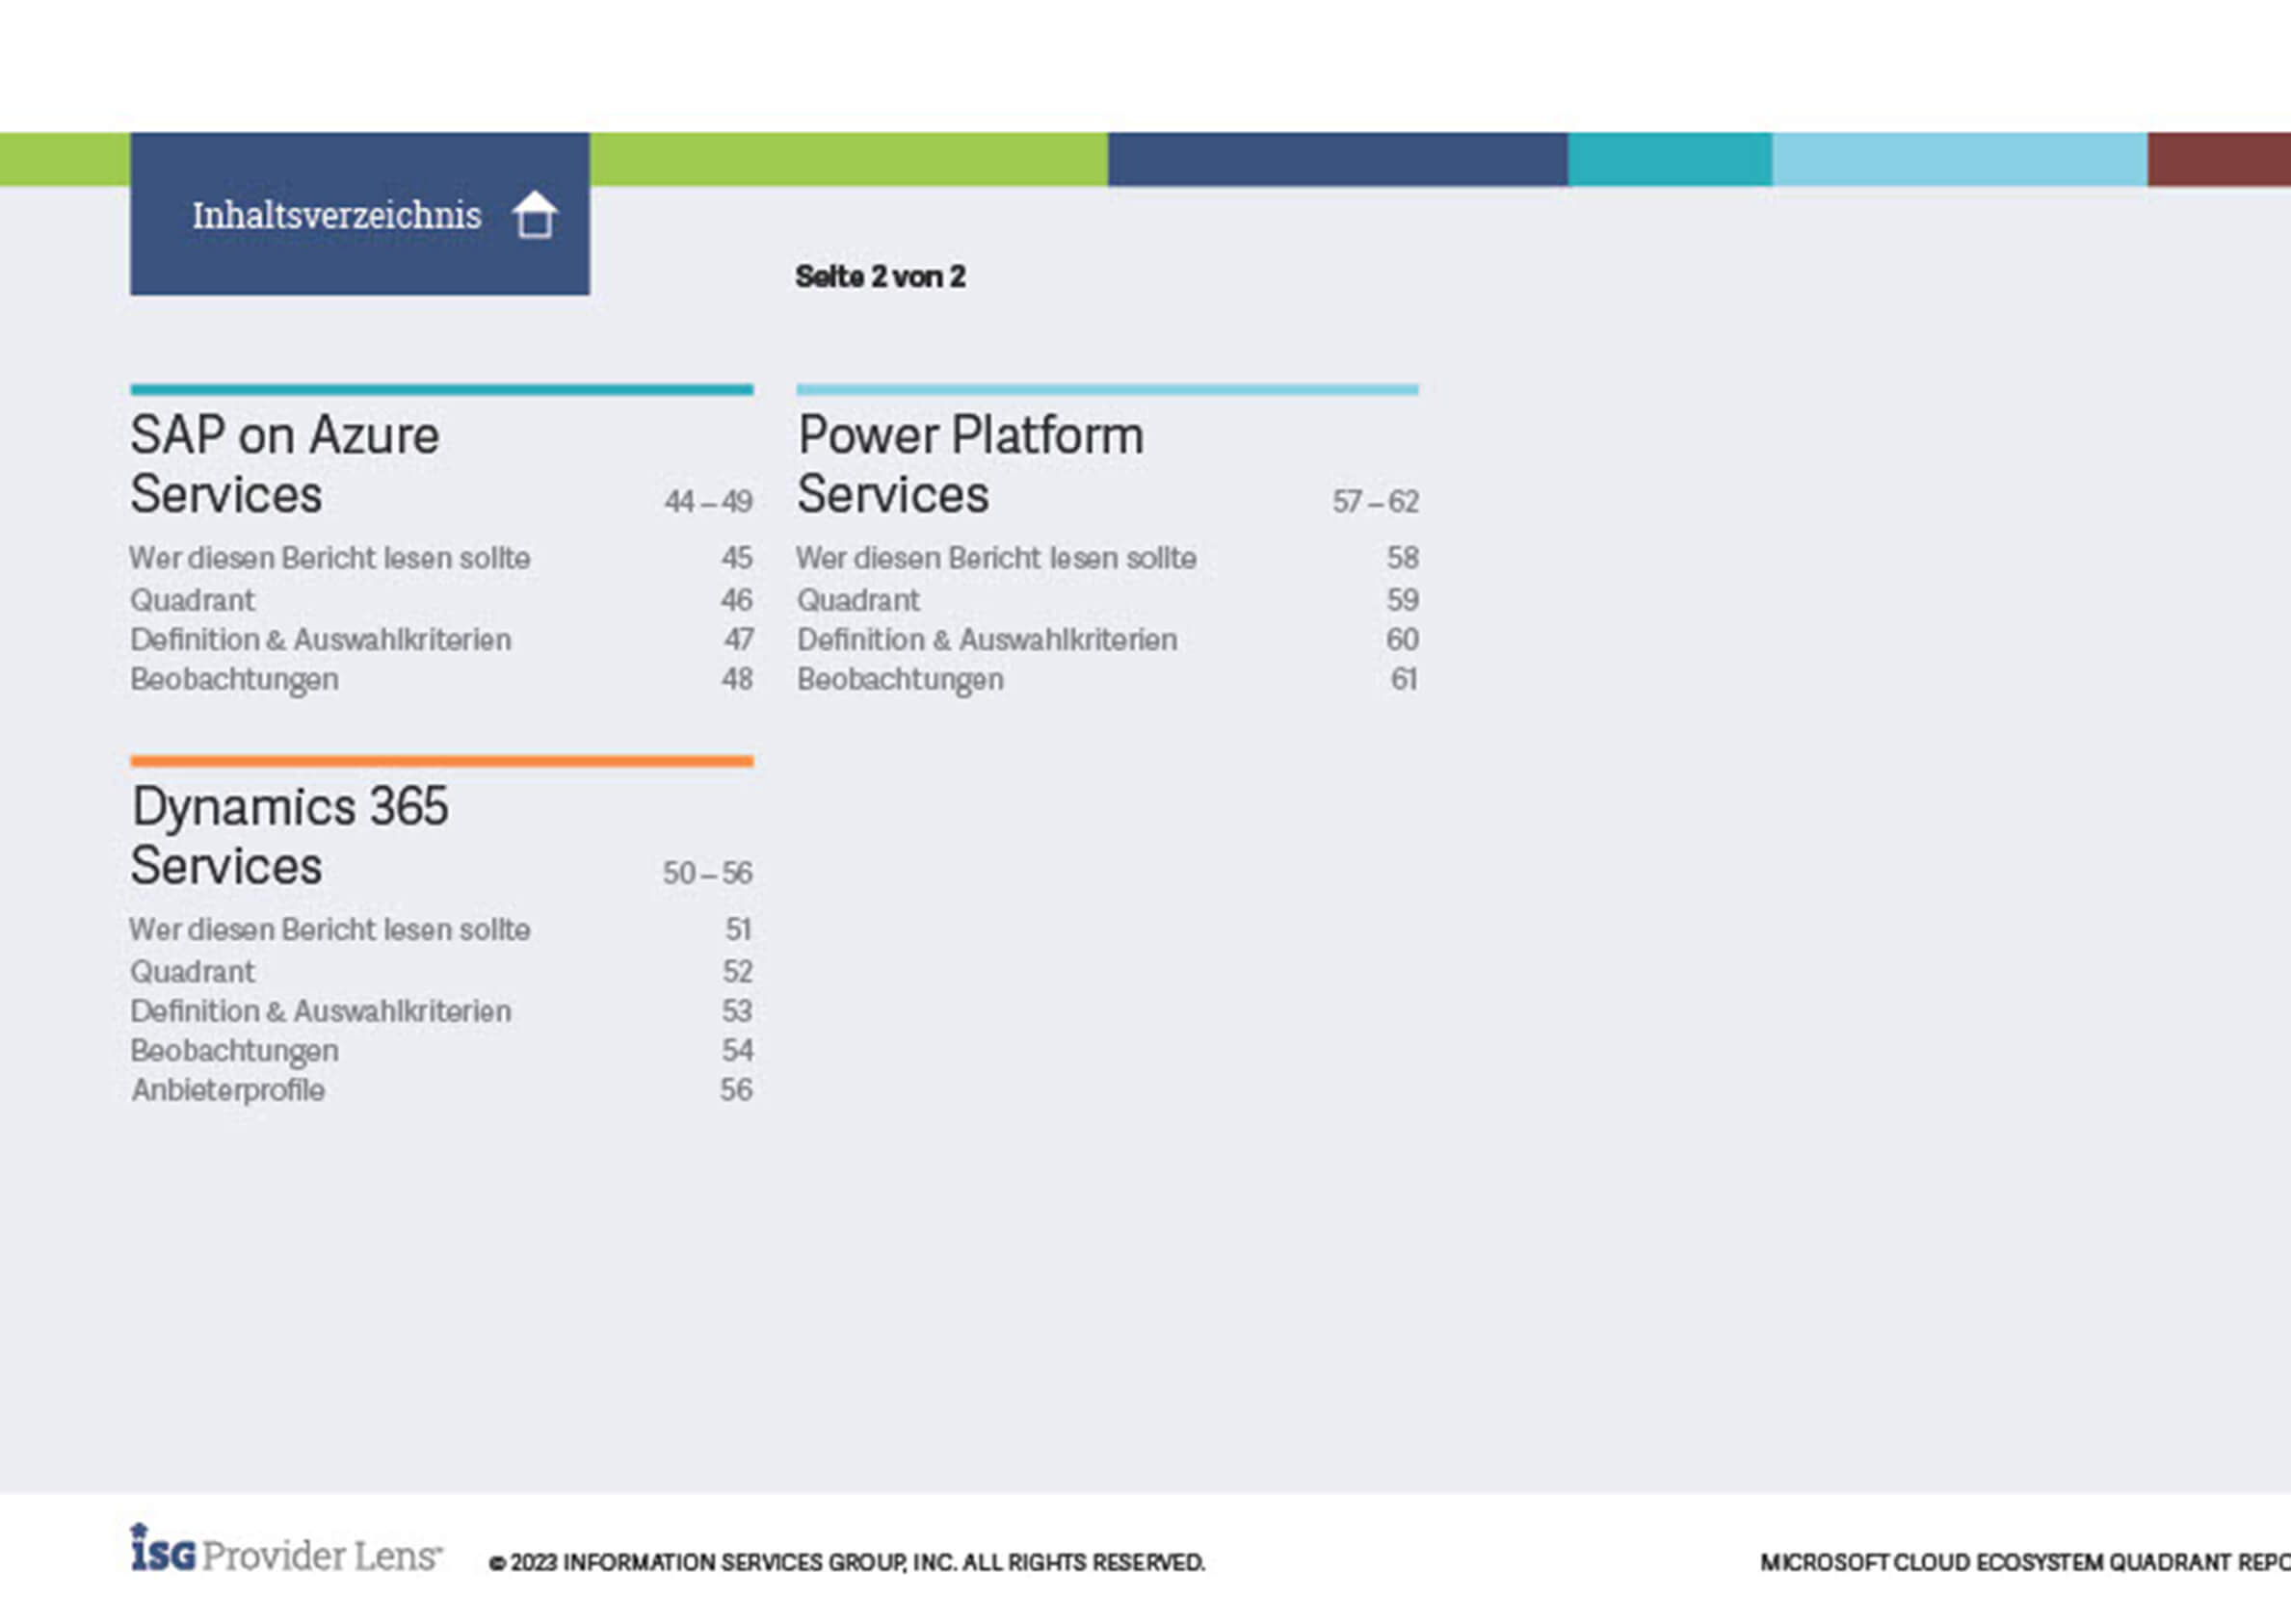Image resolution: width=2291 pixels, height=1624 pixels.
Task: Click page number 51
Action: 738,929
